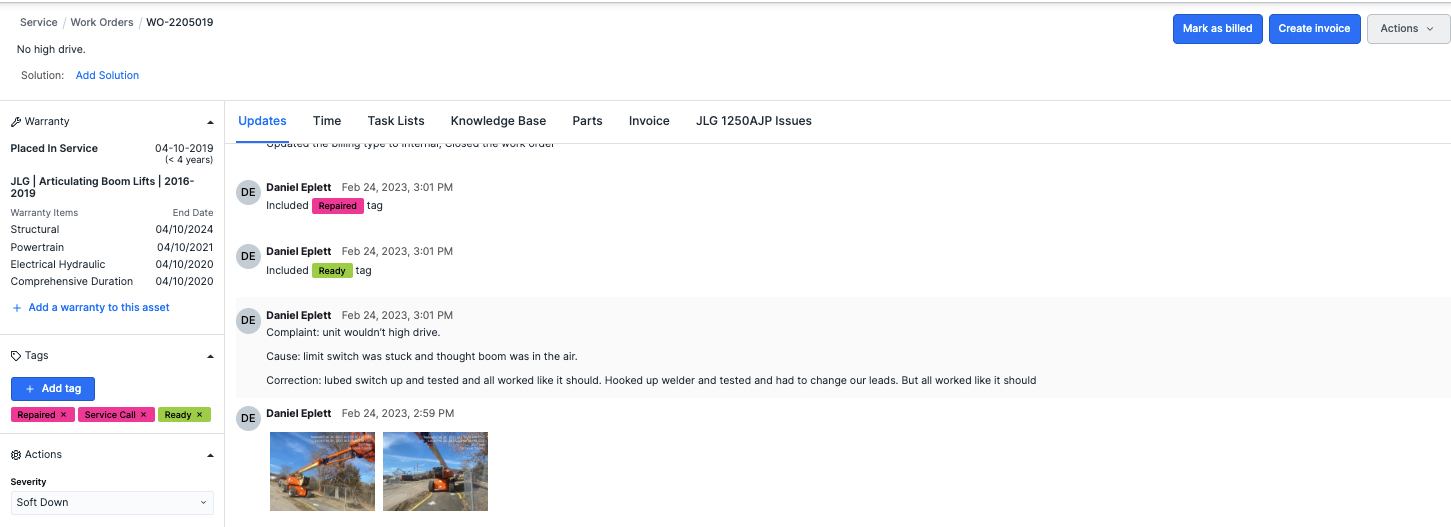Click the wrench icon beside Warranty
The width and height of the screenshot is (1451, 527).
click(16, 122)
